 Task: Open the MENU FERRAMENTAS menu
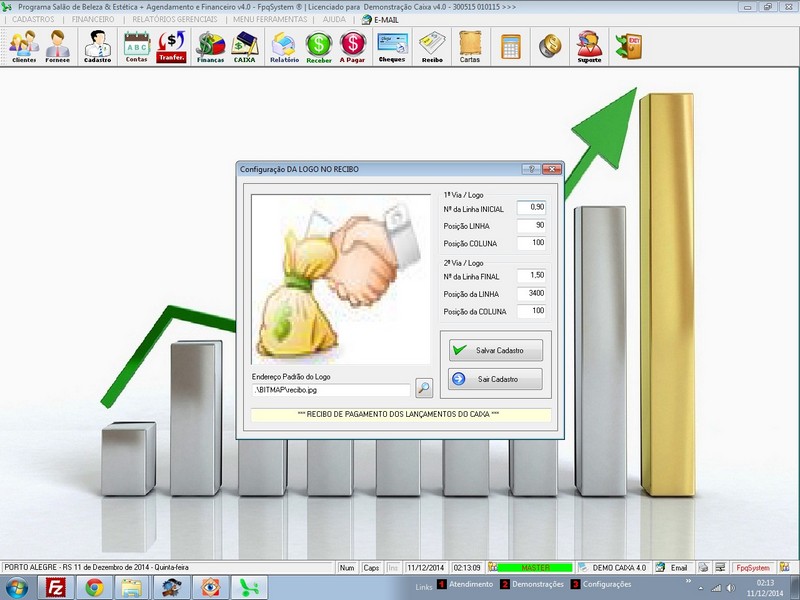coord(270,19)
